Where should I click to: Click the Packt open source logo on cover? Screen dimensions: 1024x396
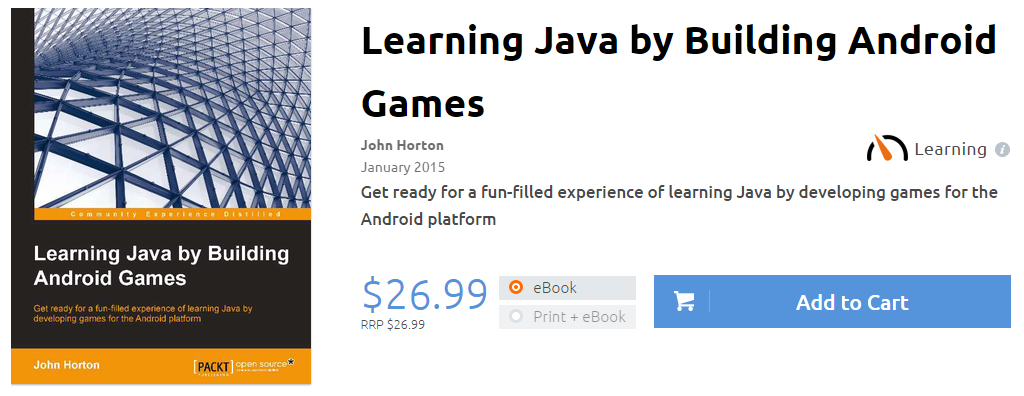(244, 366)
